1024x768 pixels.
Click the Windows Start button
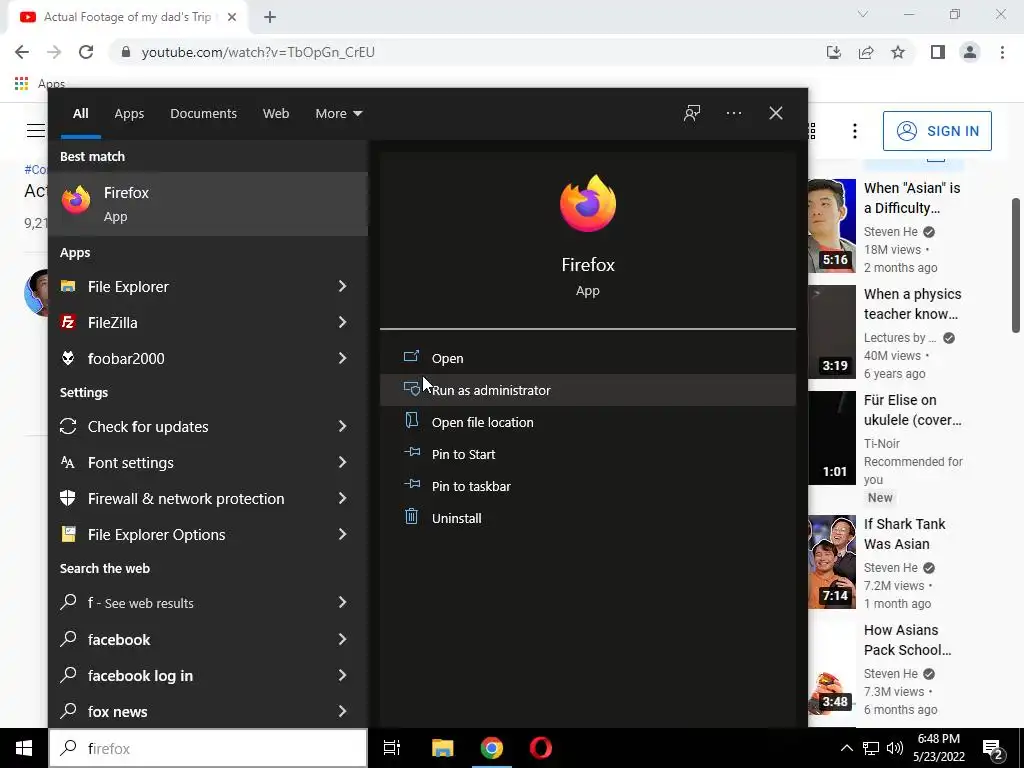point(24,748)
